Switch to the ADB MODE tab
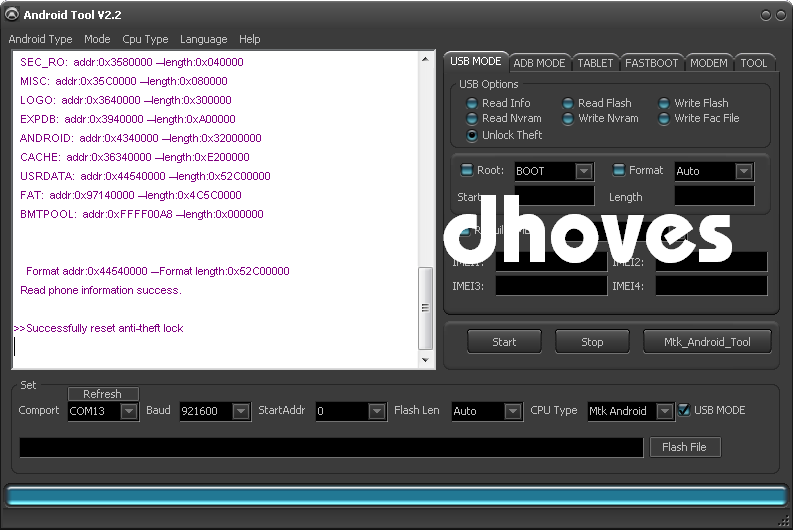The width and height of the screenshot is (793, 530). click(x=539, y=63)
